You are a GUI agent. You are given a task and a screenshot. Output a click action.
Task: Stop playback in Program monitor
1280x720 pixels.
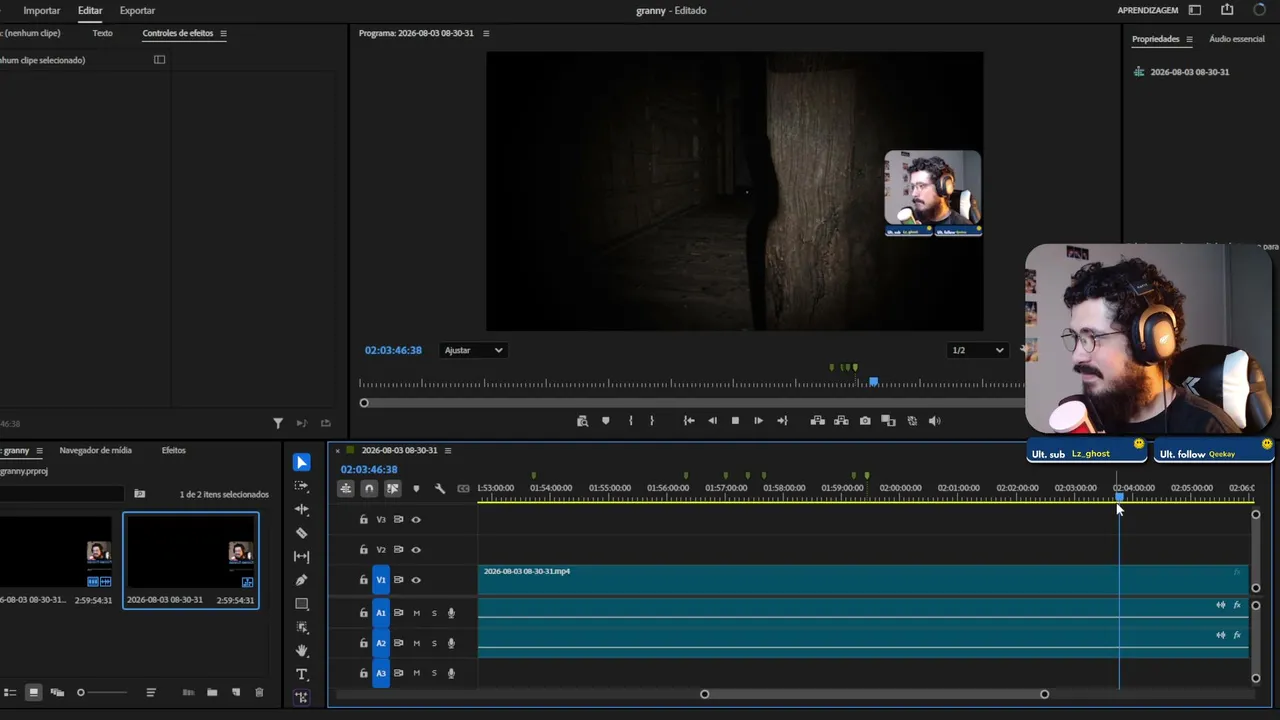[735, 421]
